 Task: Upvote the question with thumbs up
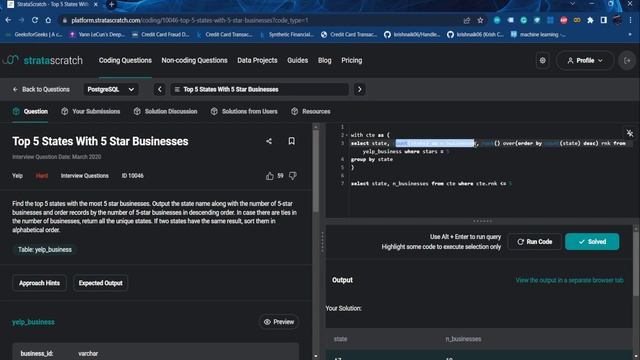[x=269, y=176]
